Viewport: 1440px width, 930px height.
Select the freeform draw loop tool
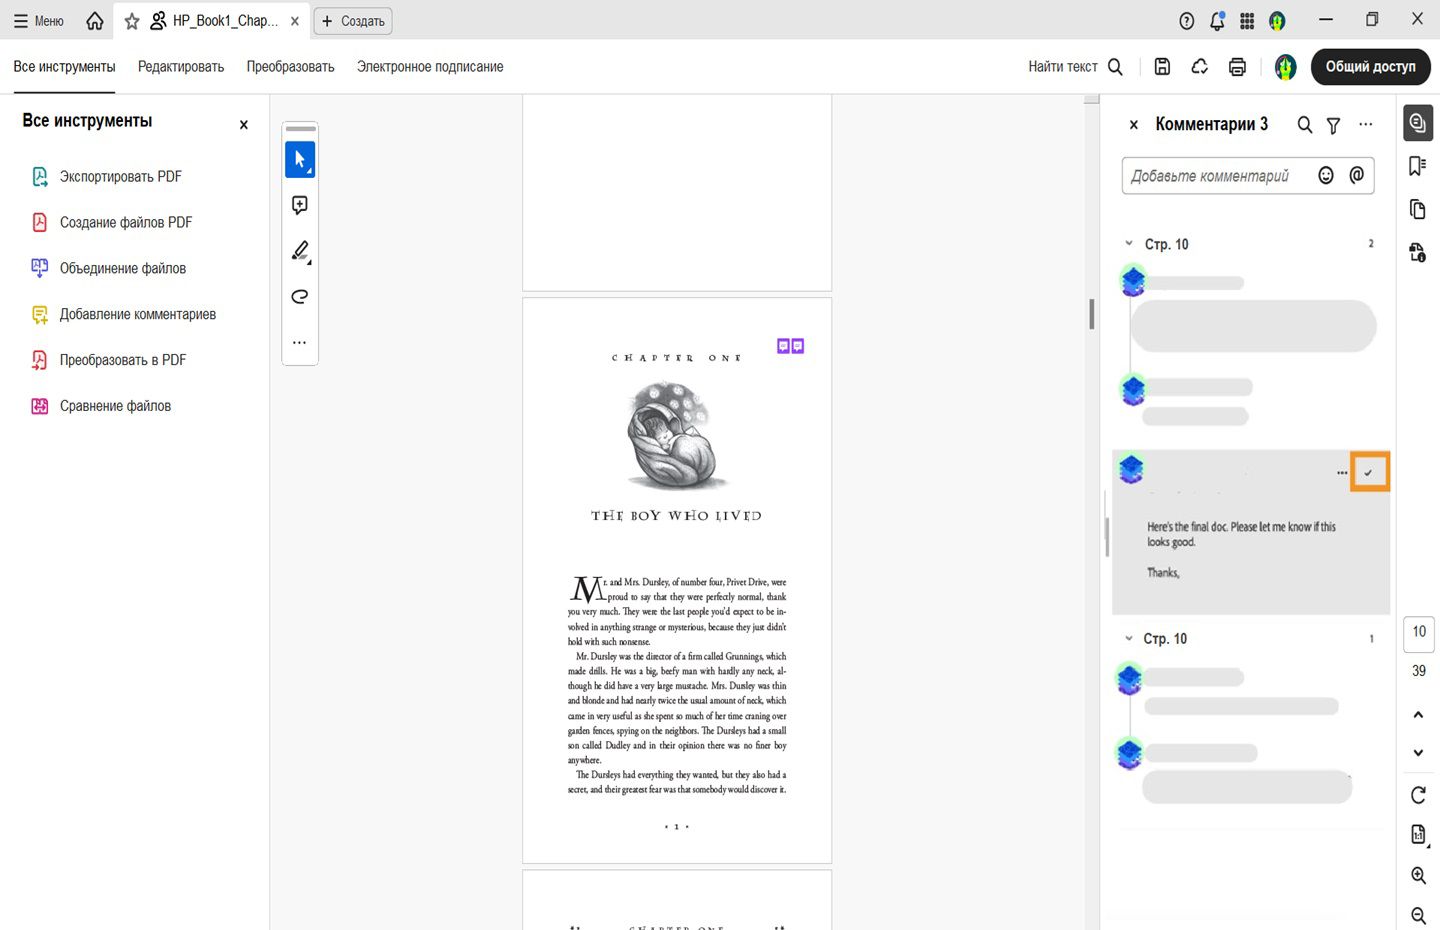pos(300,297)
